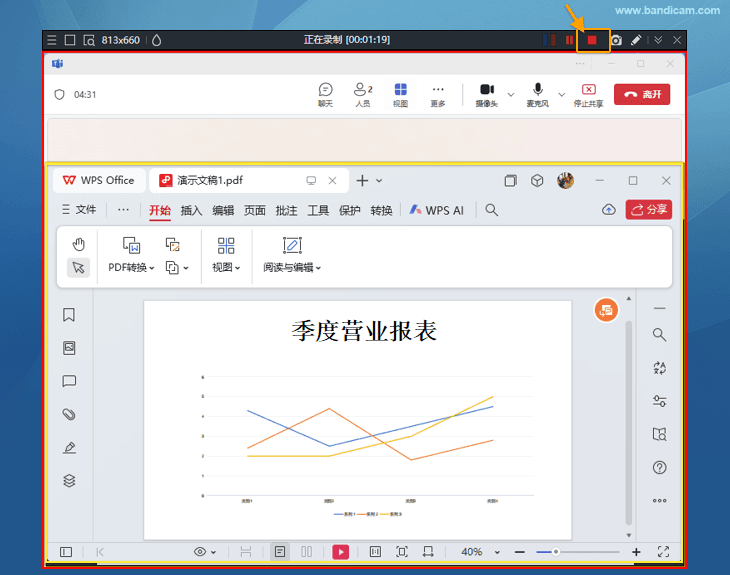
Task: Start slideshow with red play button
Action: click(x=341, y=552)
